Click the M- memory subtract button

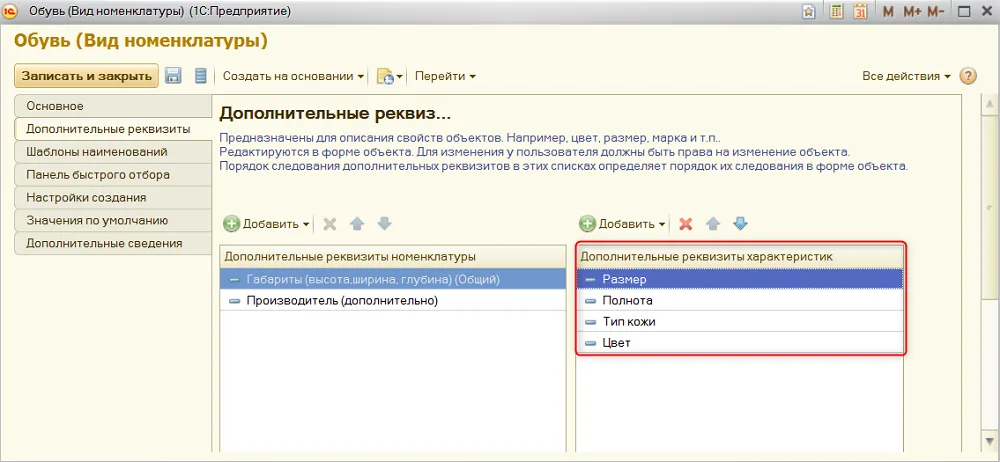(x=937, y=11)
